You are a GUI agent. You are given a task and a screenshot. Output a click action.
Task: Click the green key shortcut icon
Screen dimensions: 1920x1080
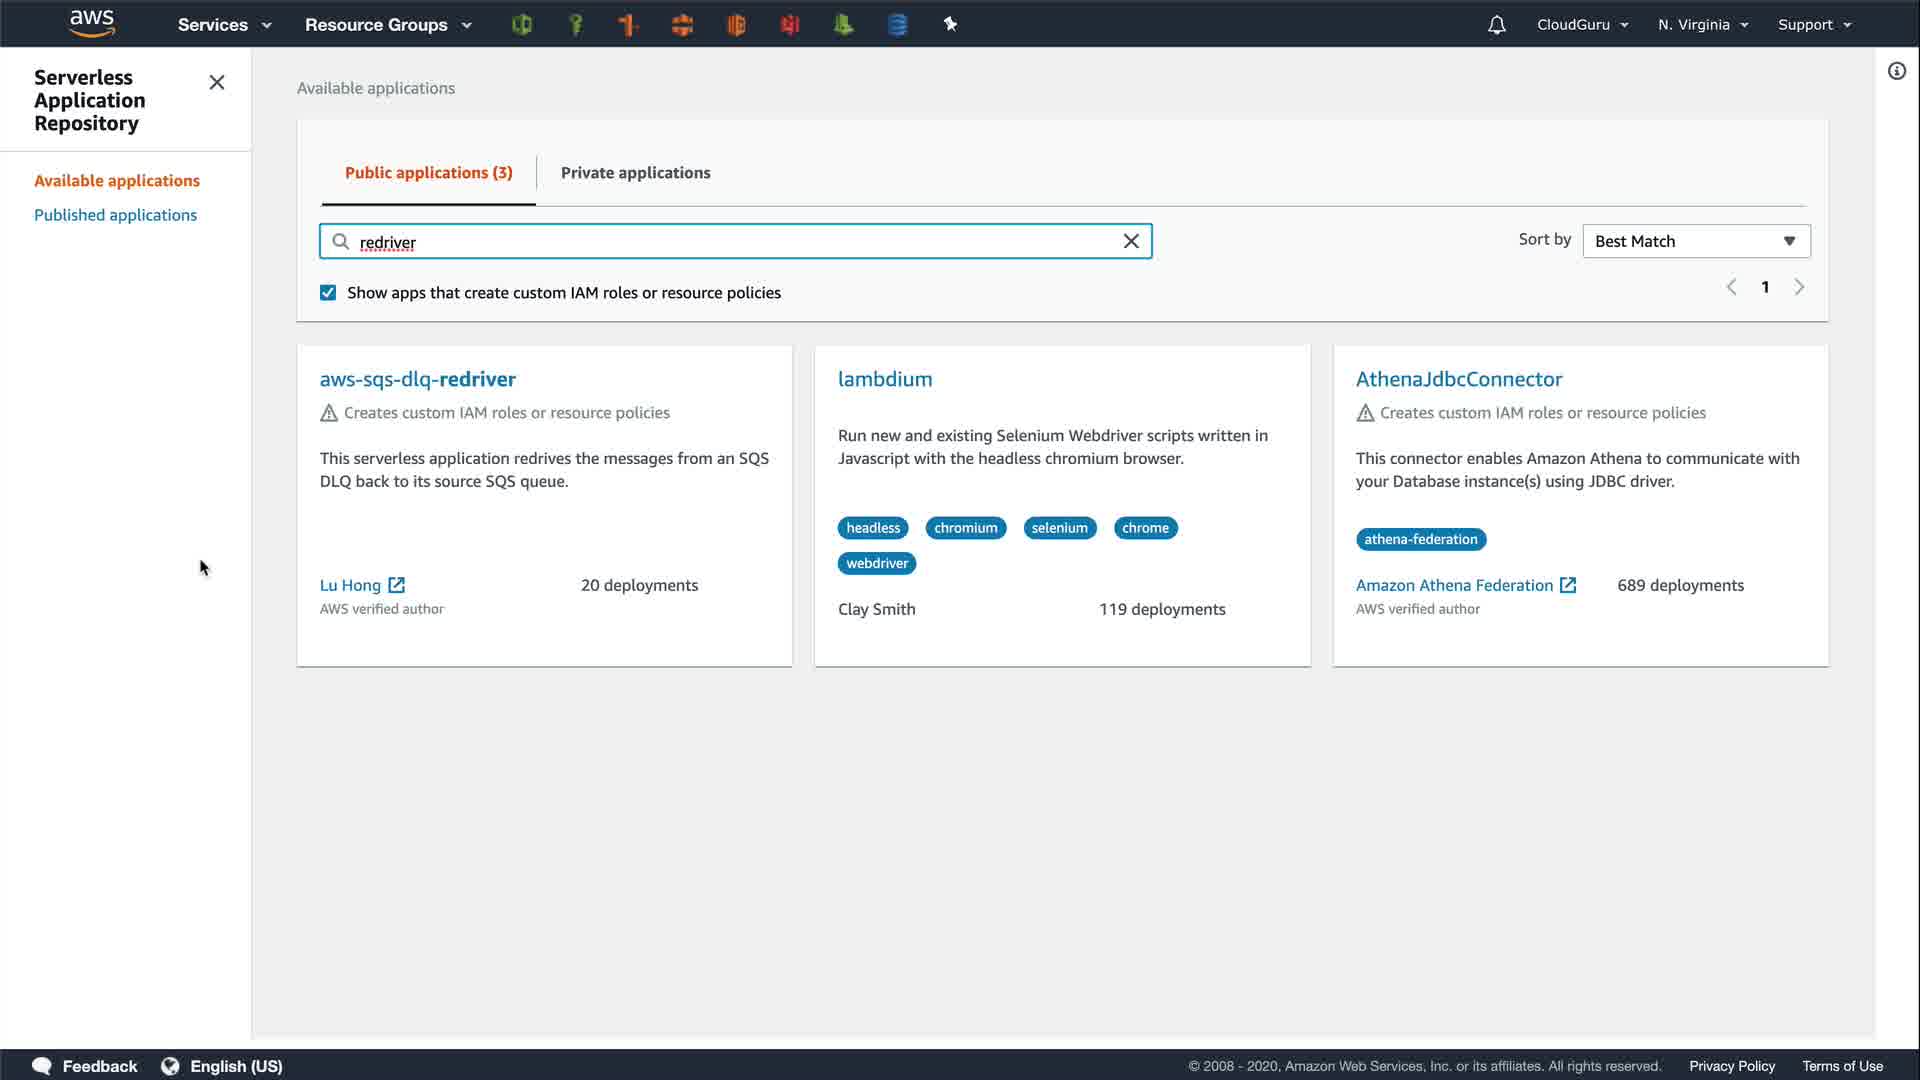pos(576,25)
